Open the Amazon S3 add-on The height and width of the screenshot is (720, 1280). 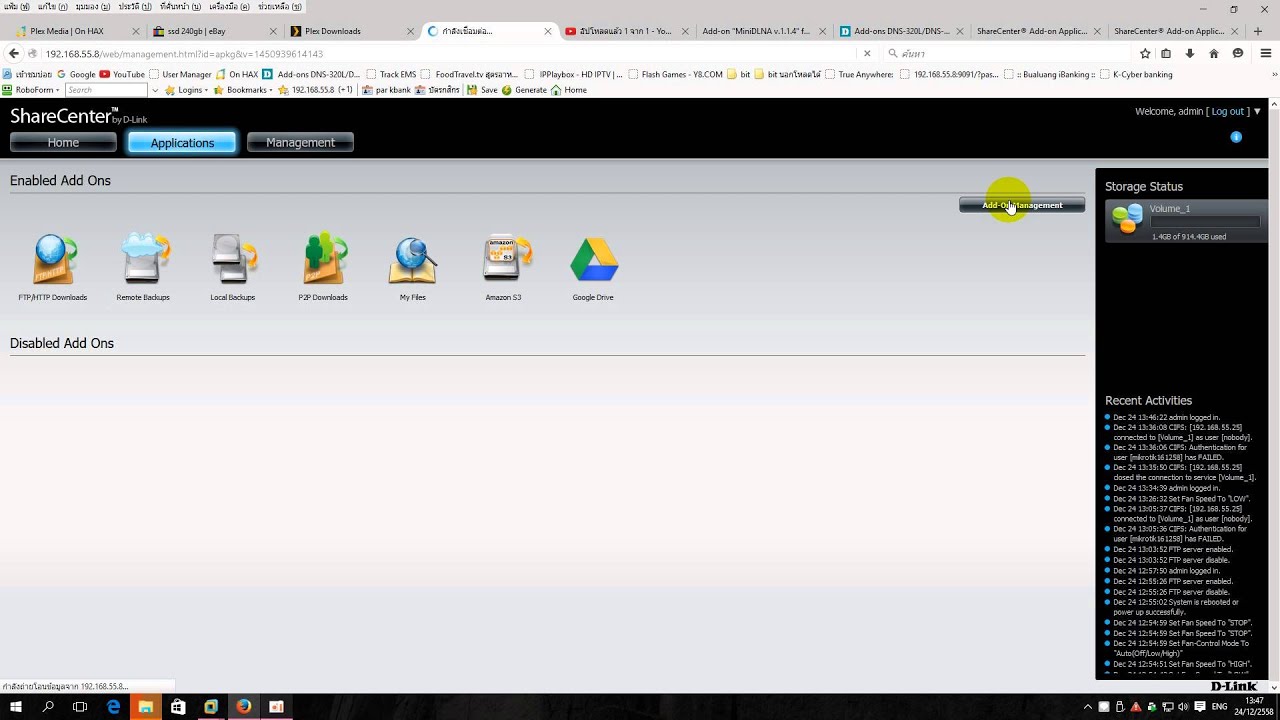[x=503, y=267]
